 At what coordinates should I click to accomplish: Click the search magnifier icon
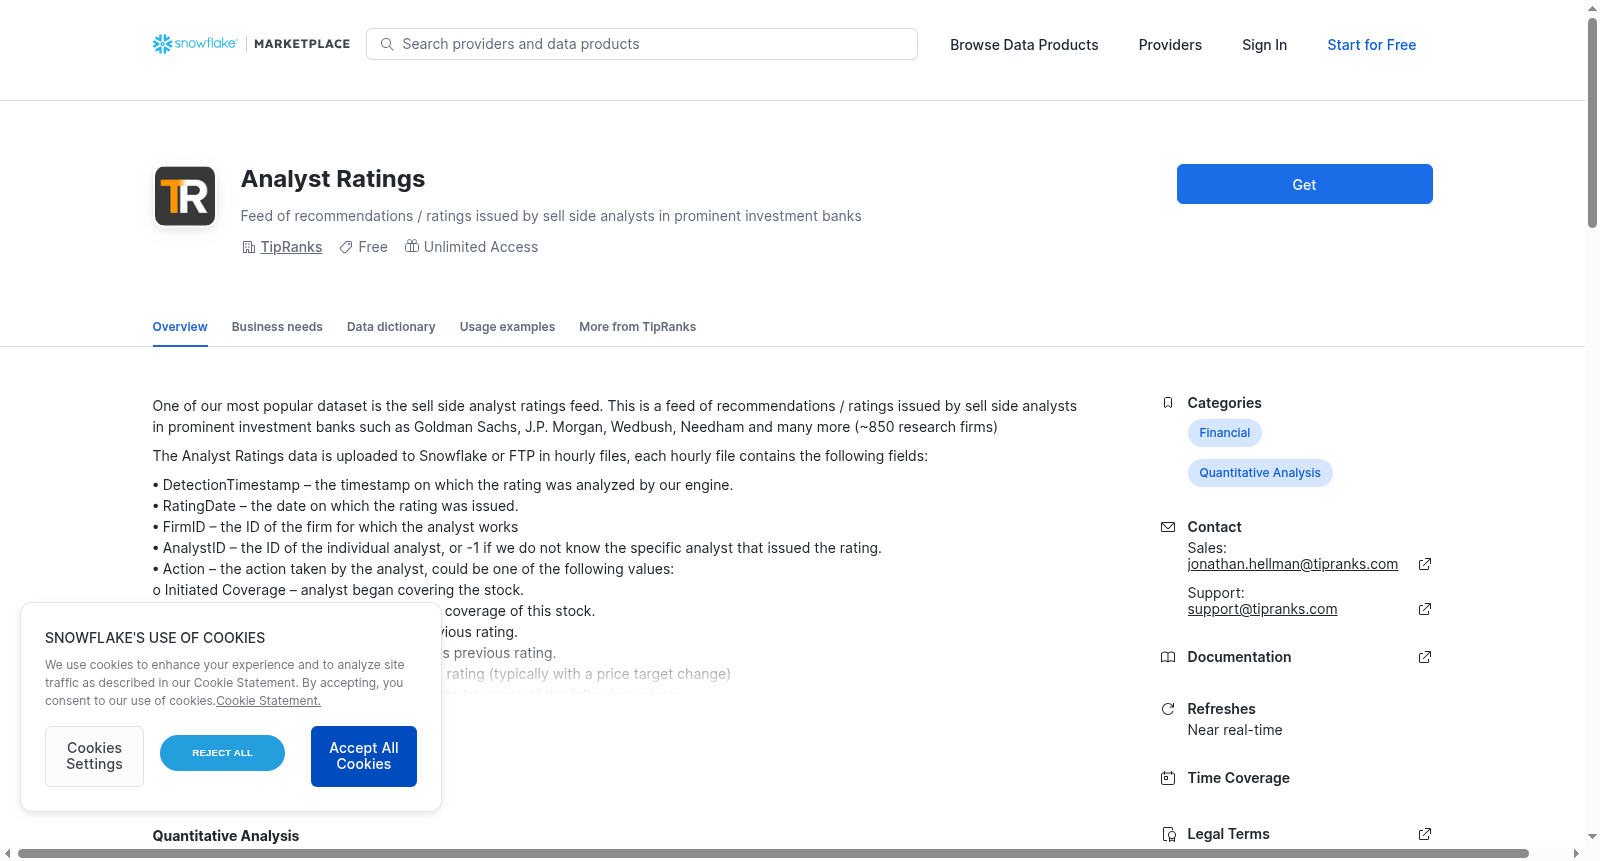(387, 44)
